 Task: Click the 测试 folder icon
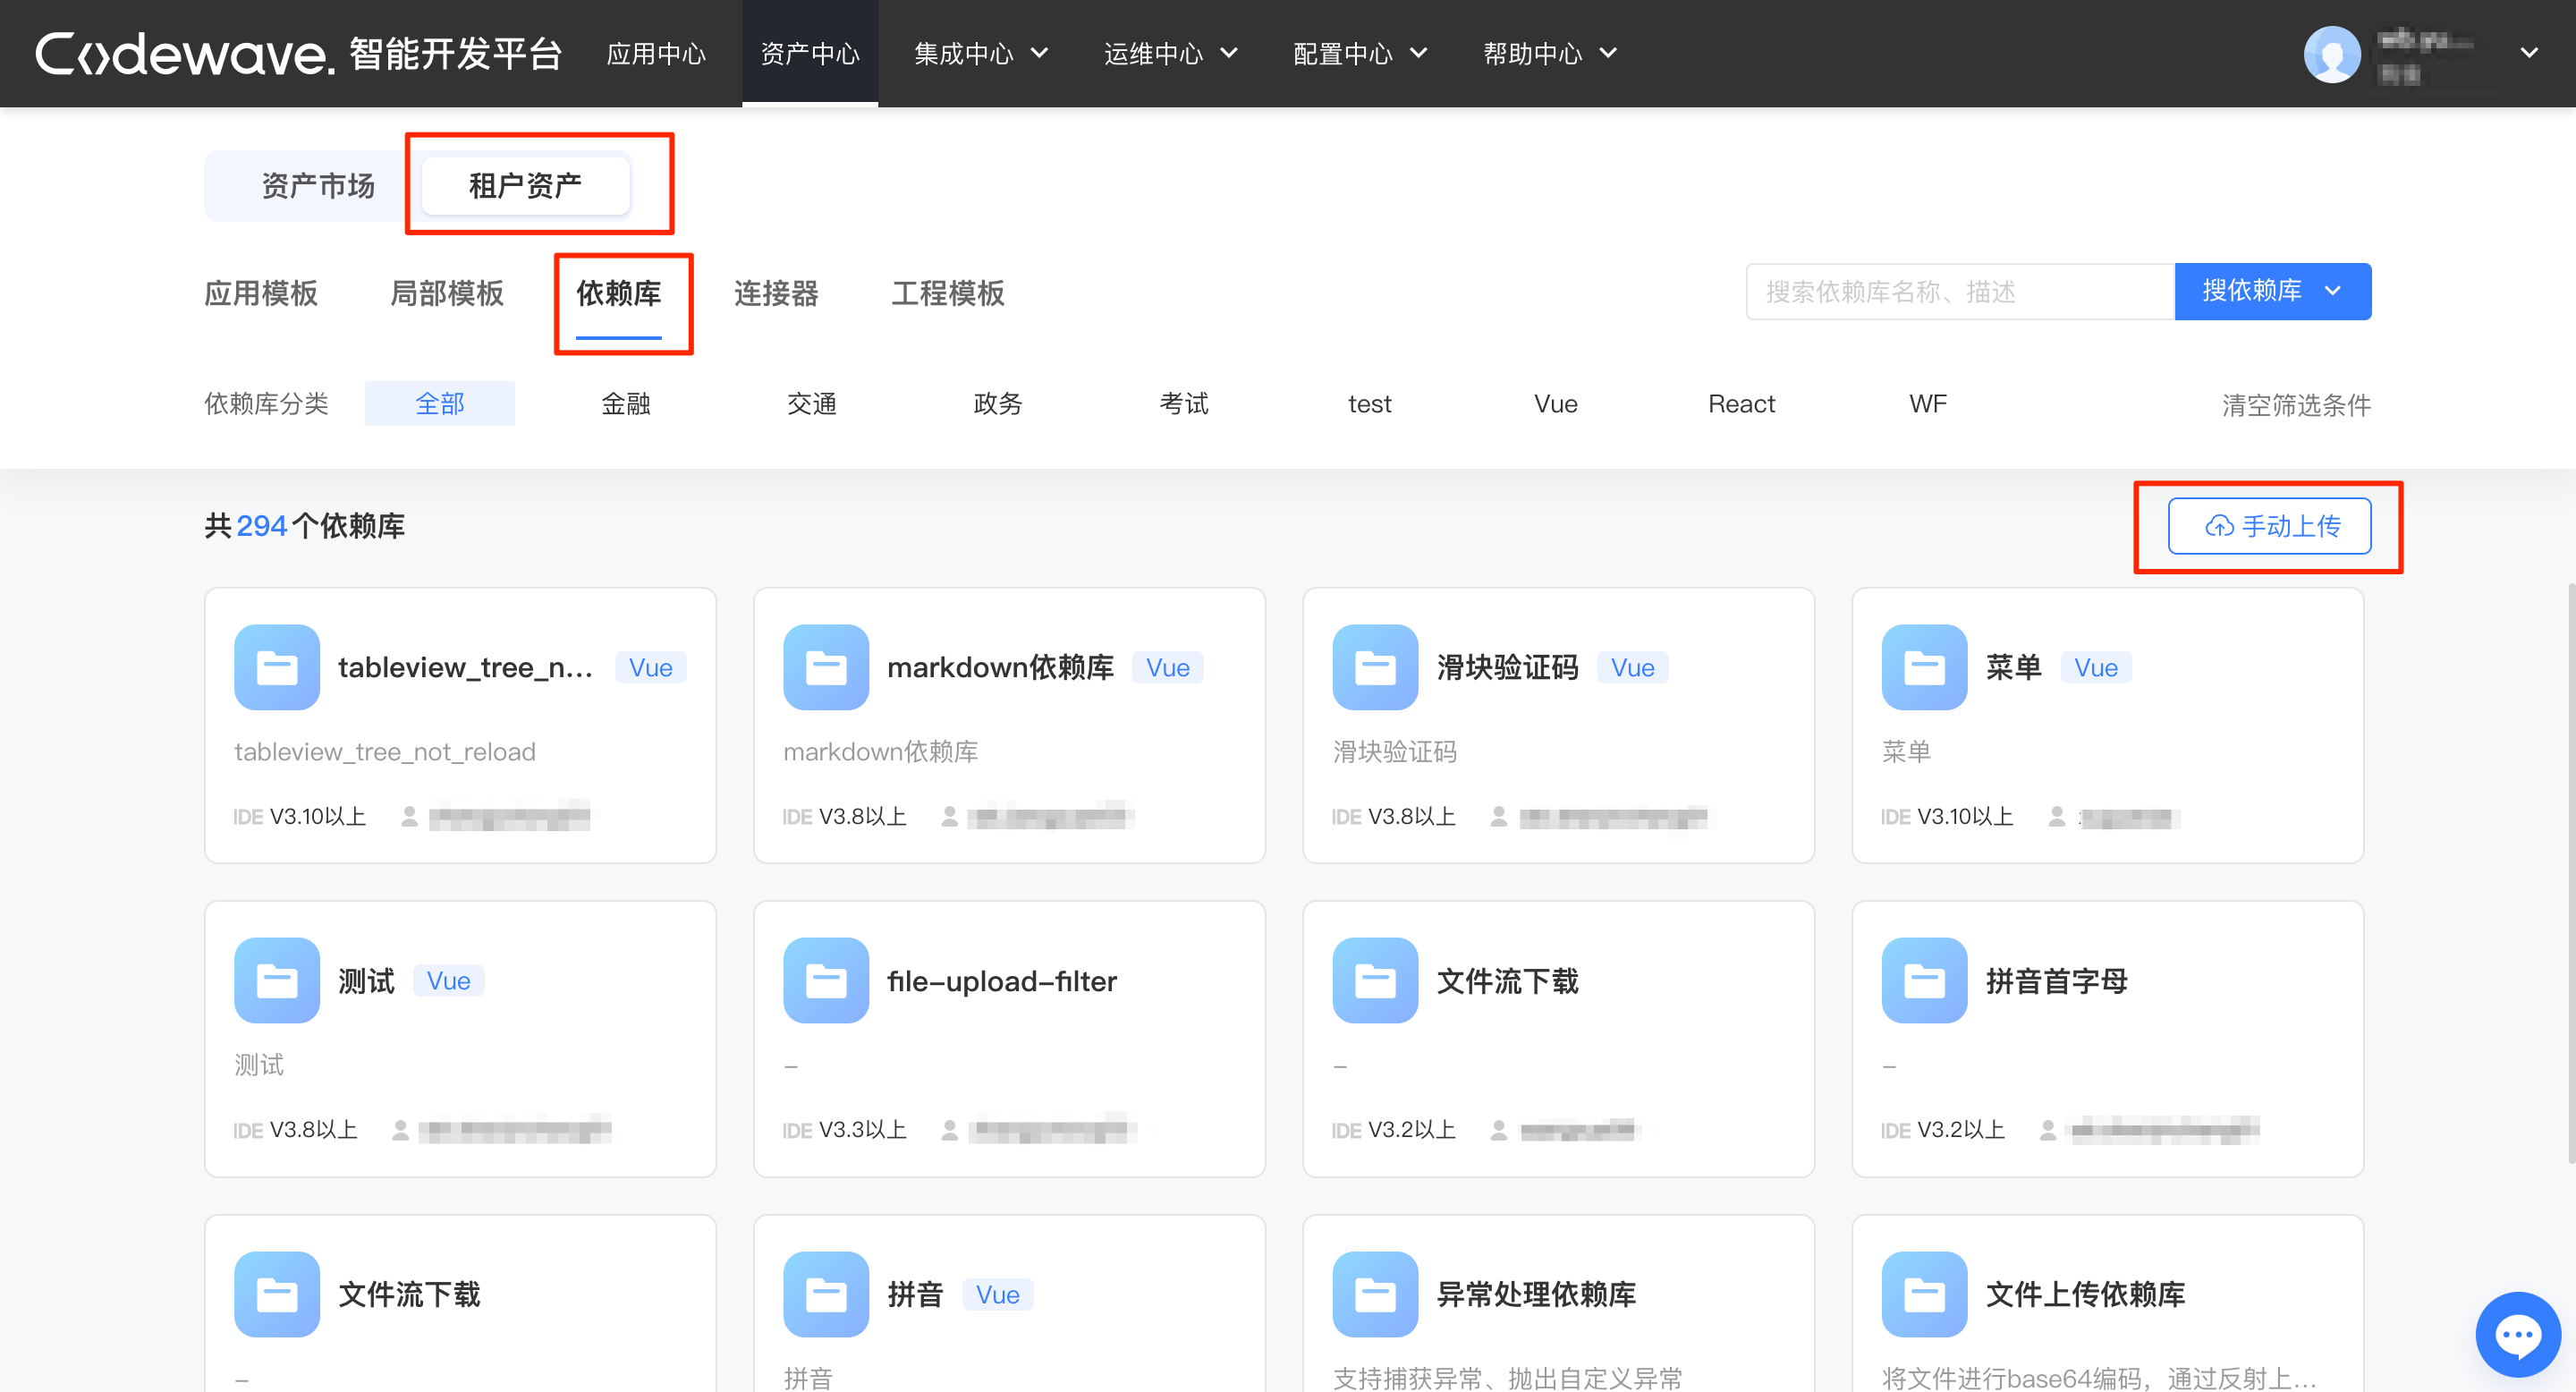coord(277,980)
